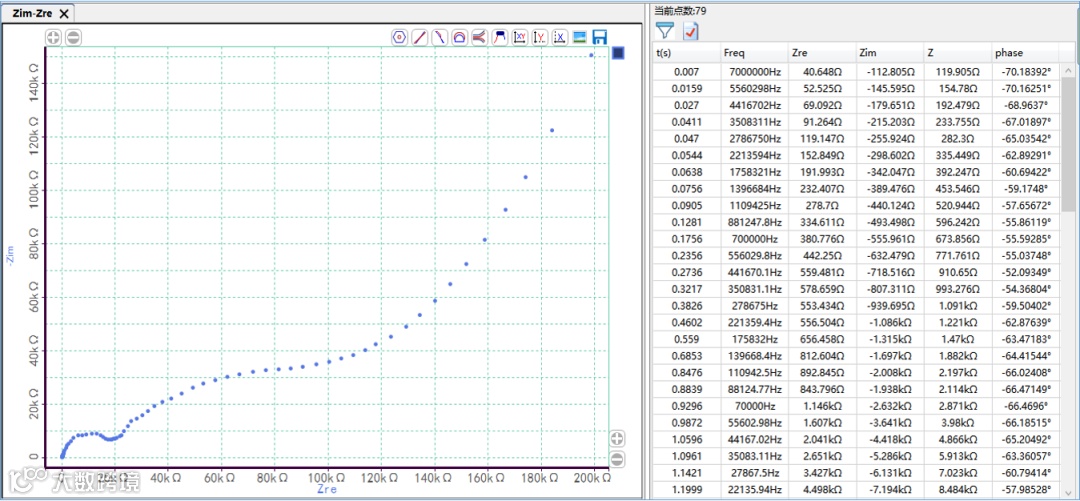The height and width of the screenshot is (501, 1080).
Task: Select the Freq cell 110942.5Hz
Action: 753,372
